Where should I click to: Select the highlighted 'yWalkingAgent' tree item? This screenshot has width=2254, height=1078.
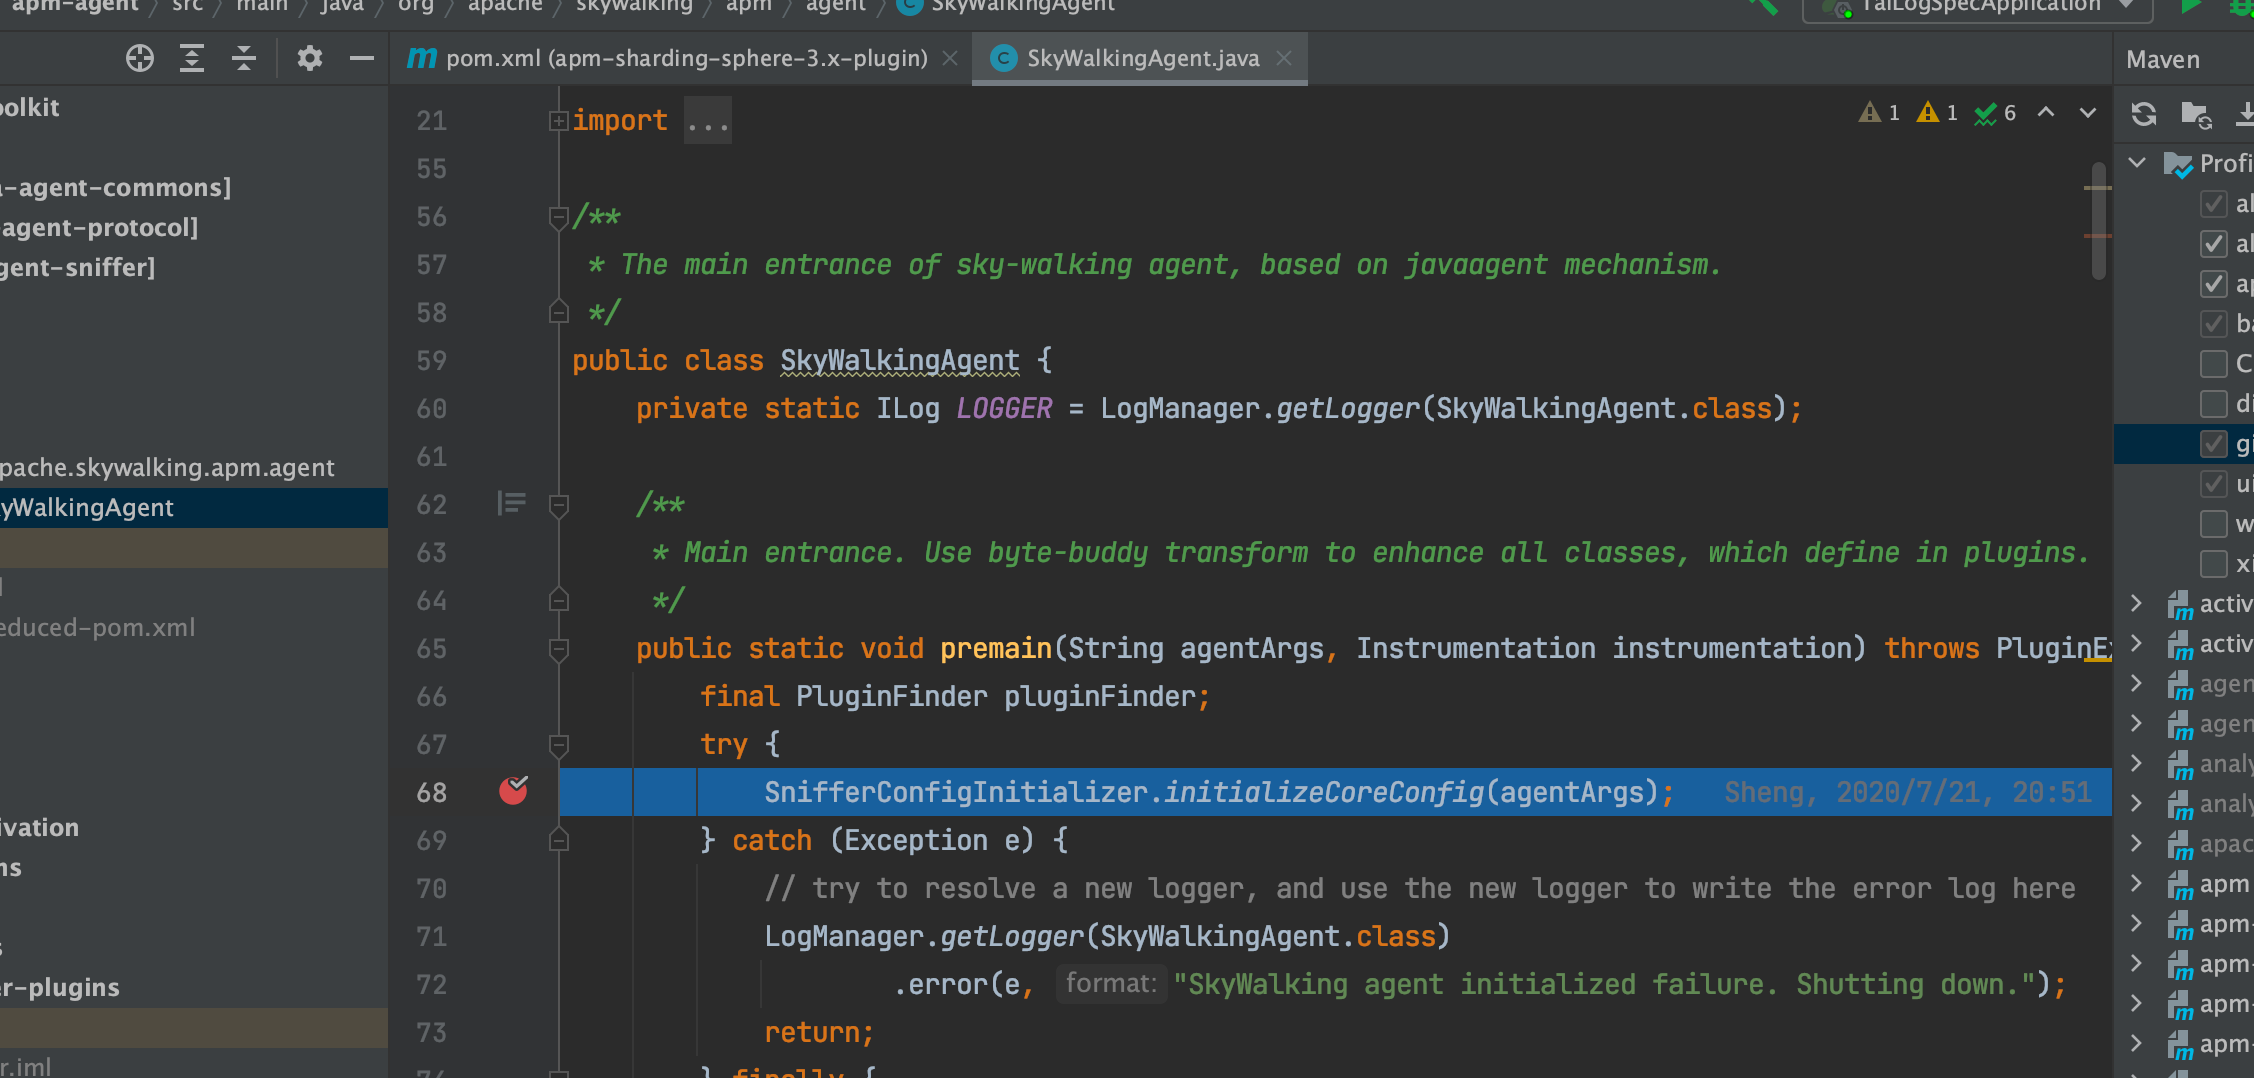click(x=194, y=508)
